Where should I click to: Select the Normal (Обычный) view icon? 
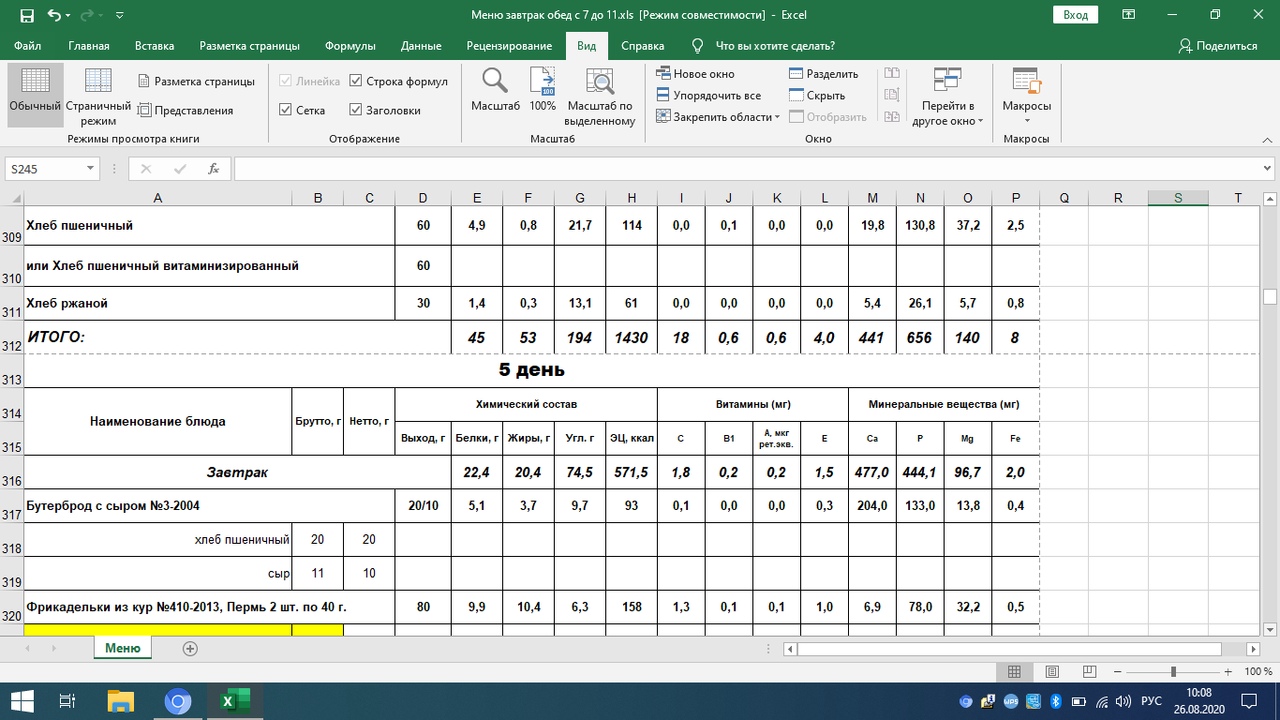(x=35, y=82)
